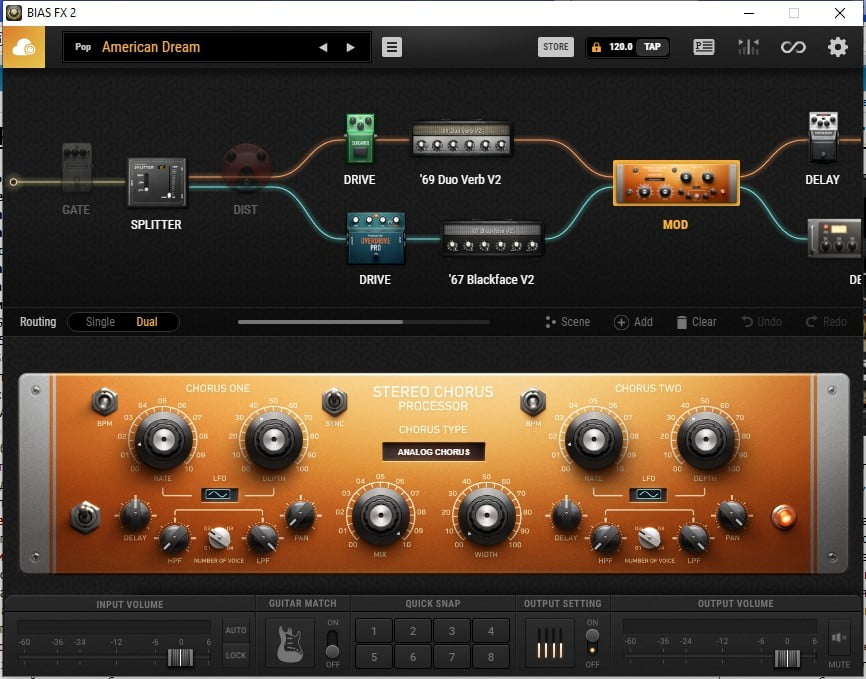Select Quick Snap slot 1
The width and height of the screenshot is (866, 679).
[x=374, y=631]
